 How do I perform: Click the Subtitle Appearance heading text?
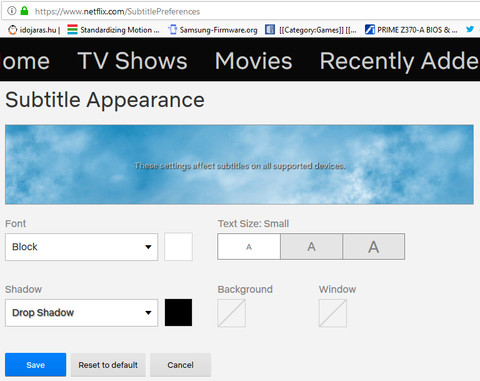(105, 100)
